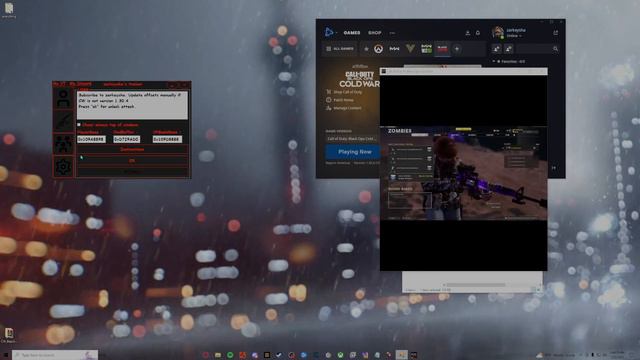Open the gear settings icon in the trainer sidebar
The height and width of the screenshot is (360, 640).
(63, 167)
